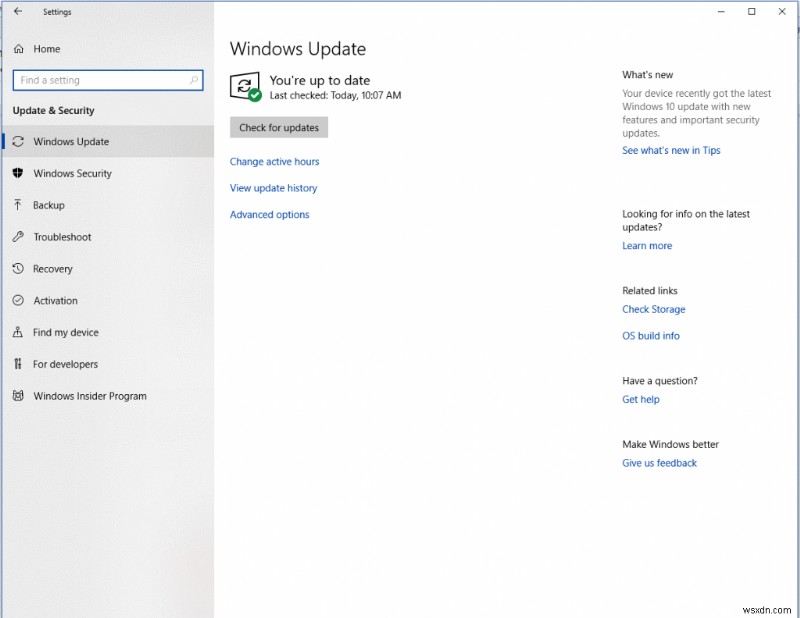Click the green checkmark status icon
Viewport: 800px width, 618px height.
pyautogui.click(x=253, y=95)
